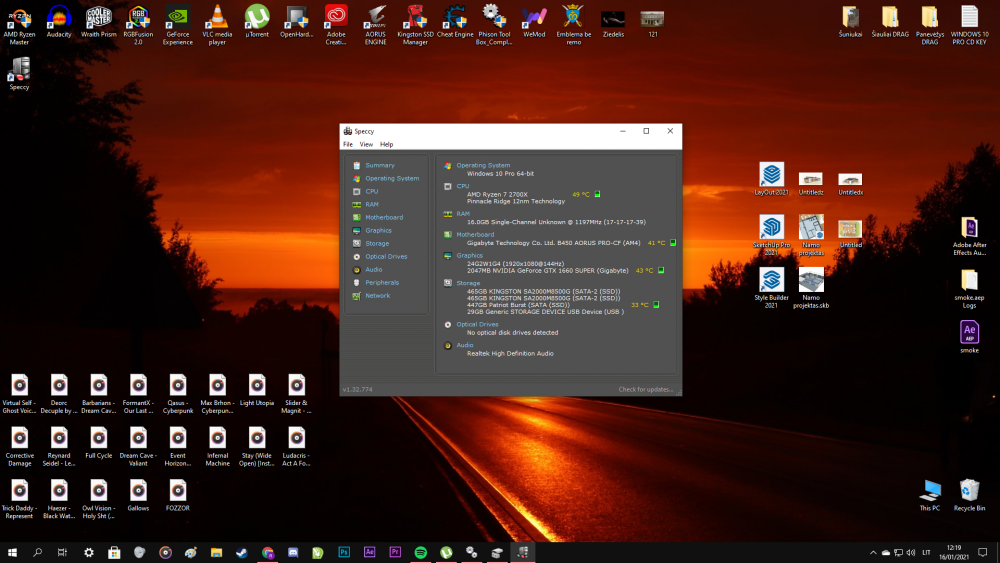This screenshot has height=563, width=1000.
Task: Select the WINDOWS 10 PRO CD KEY file
Action: click(x=969, y=26)
